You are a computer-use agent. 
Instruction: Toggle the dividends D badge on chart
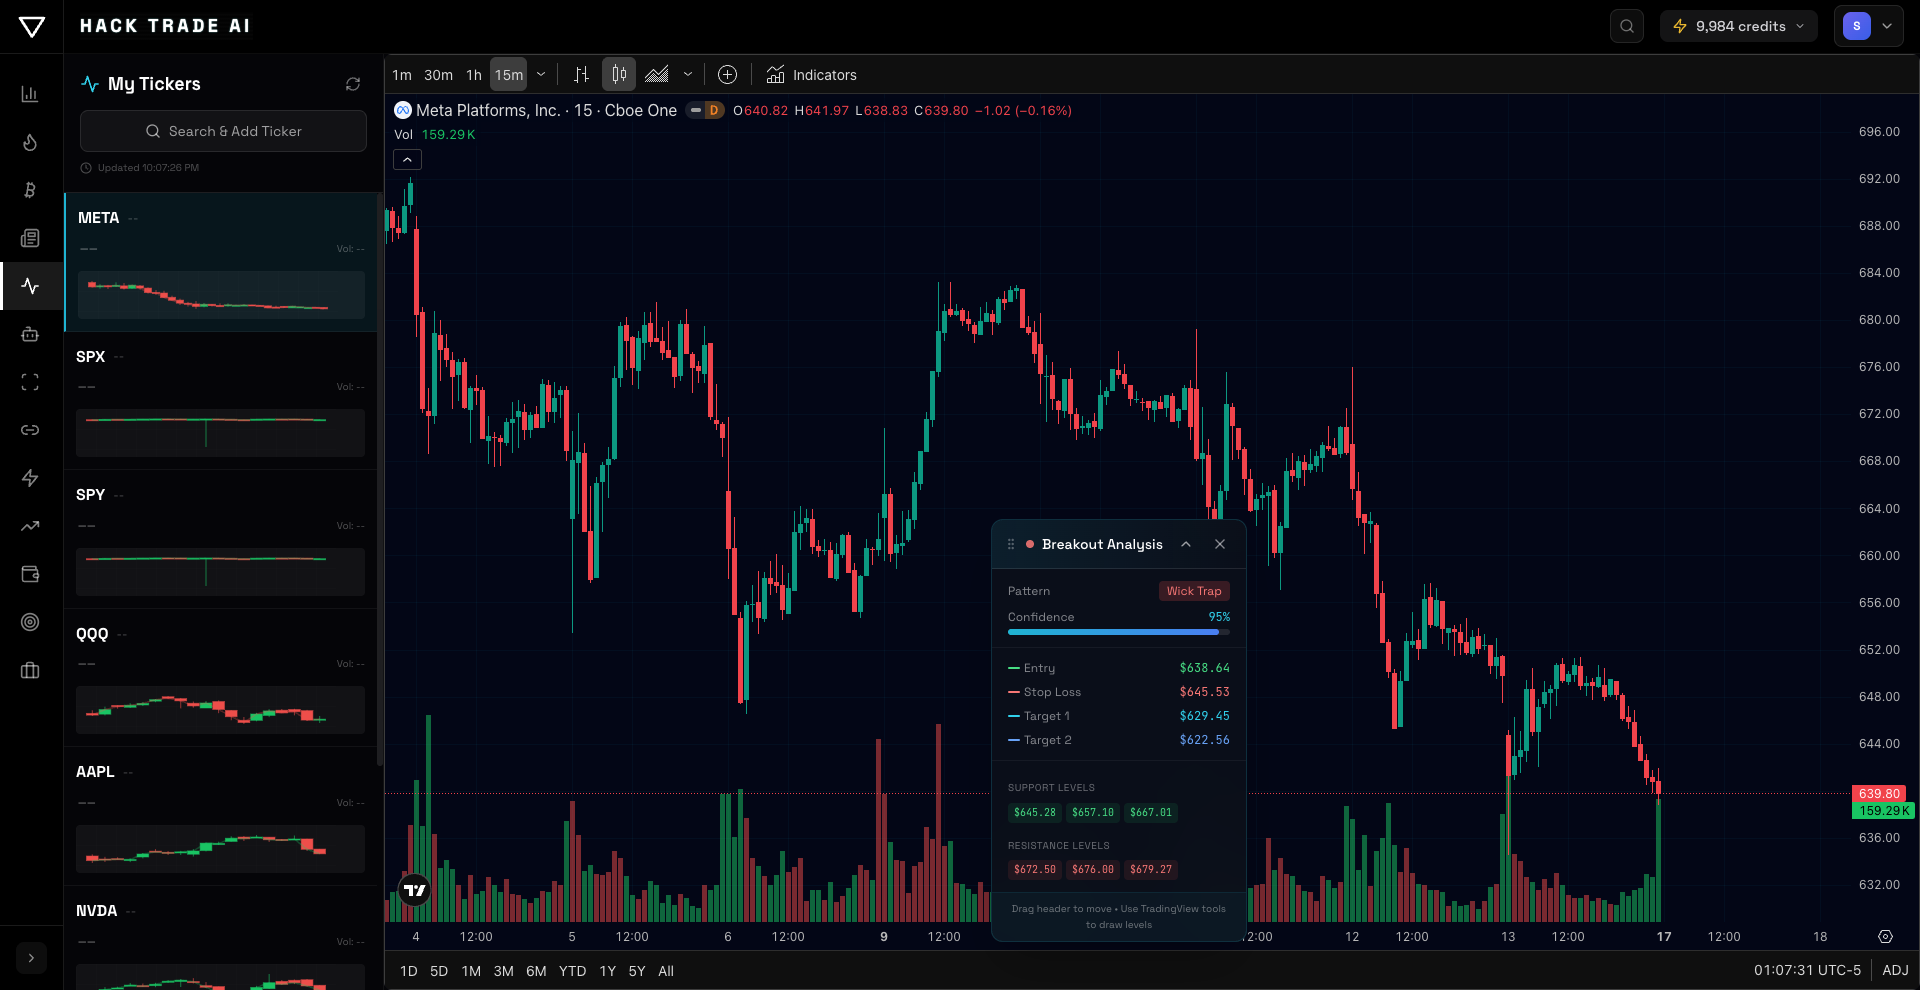point(713,110)
